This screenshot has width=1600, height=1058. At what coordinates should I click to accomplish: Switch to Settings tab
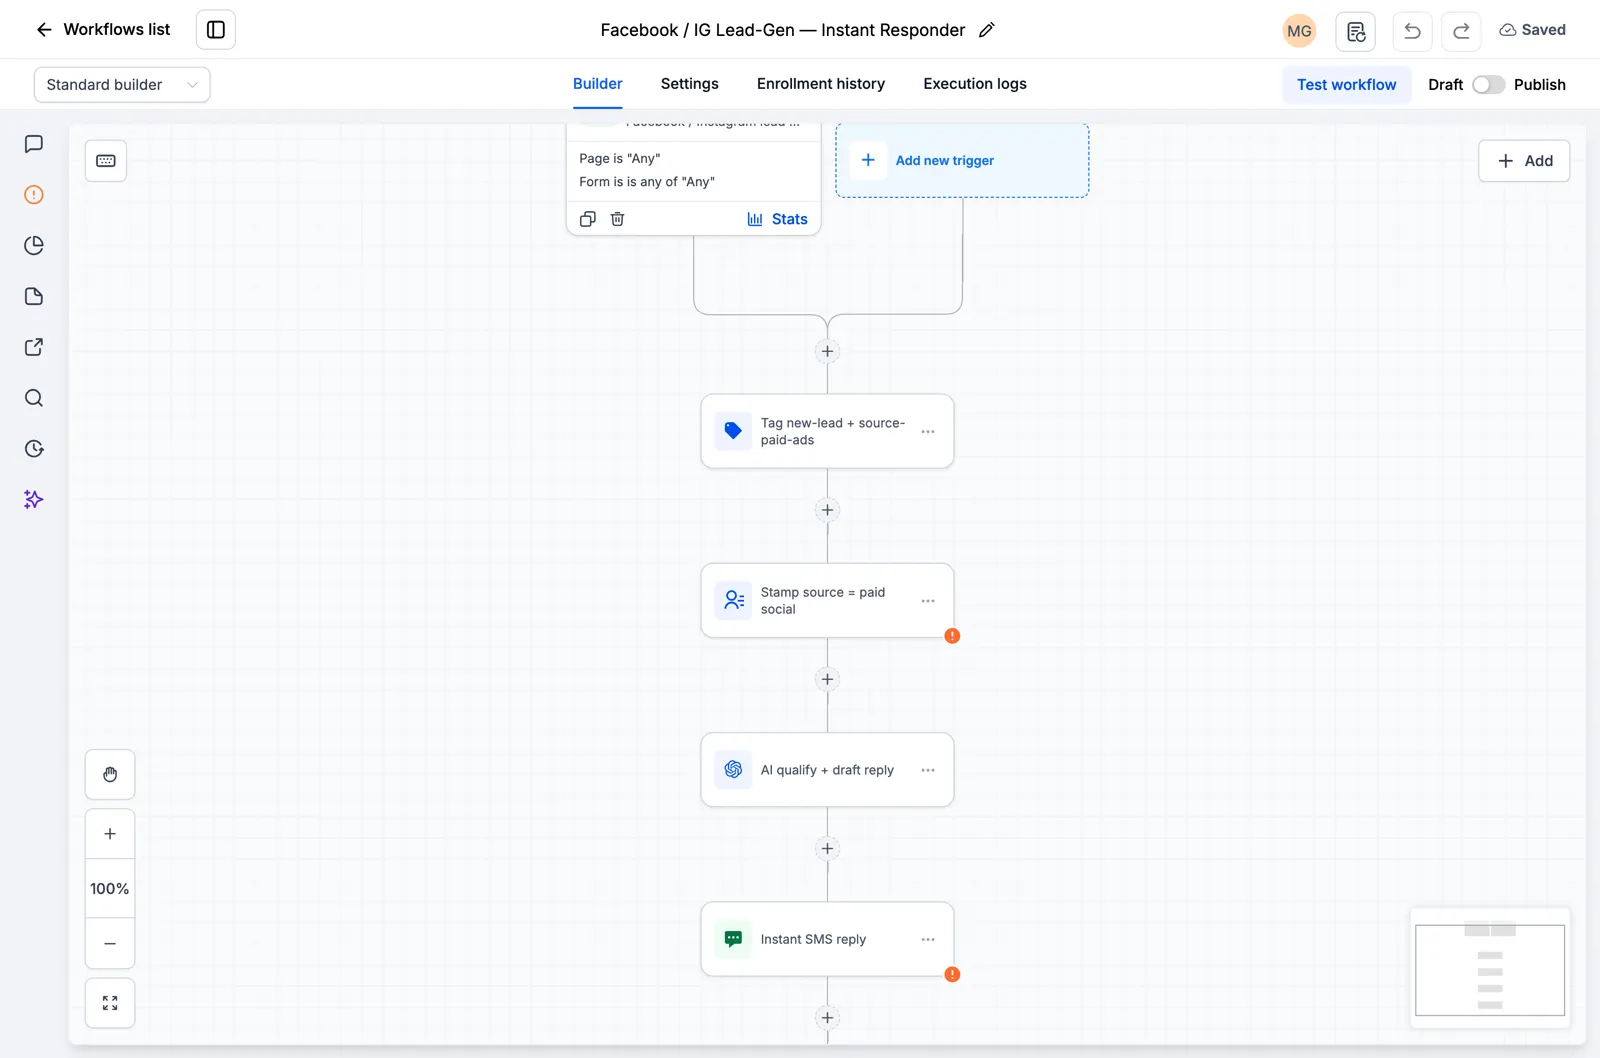tap(689, 84)
